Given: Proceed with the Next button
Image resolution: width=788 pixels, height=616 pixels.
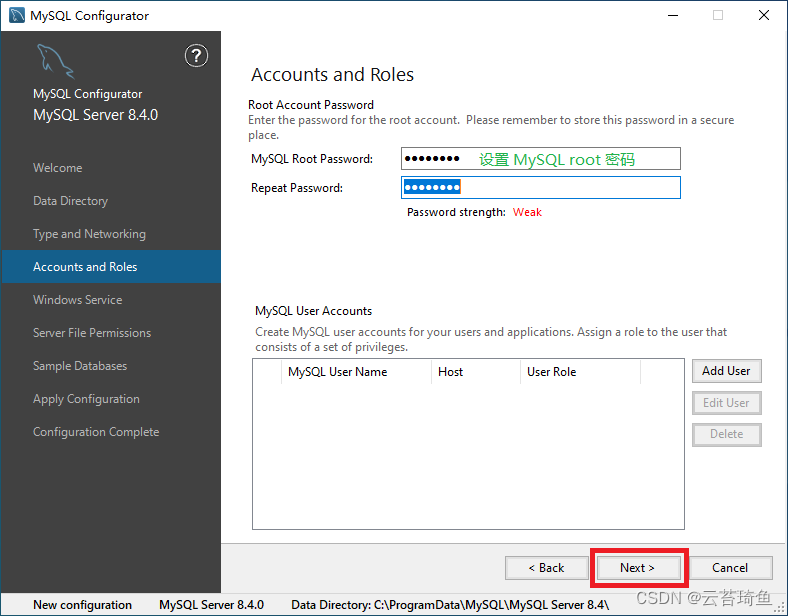Looking at the screenshot, I should coord(637,568).
